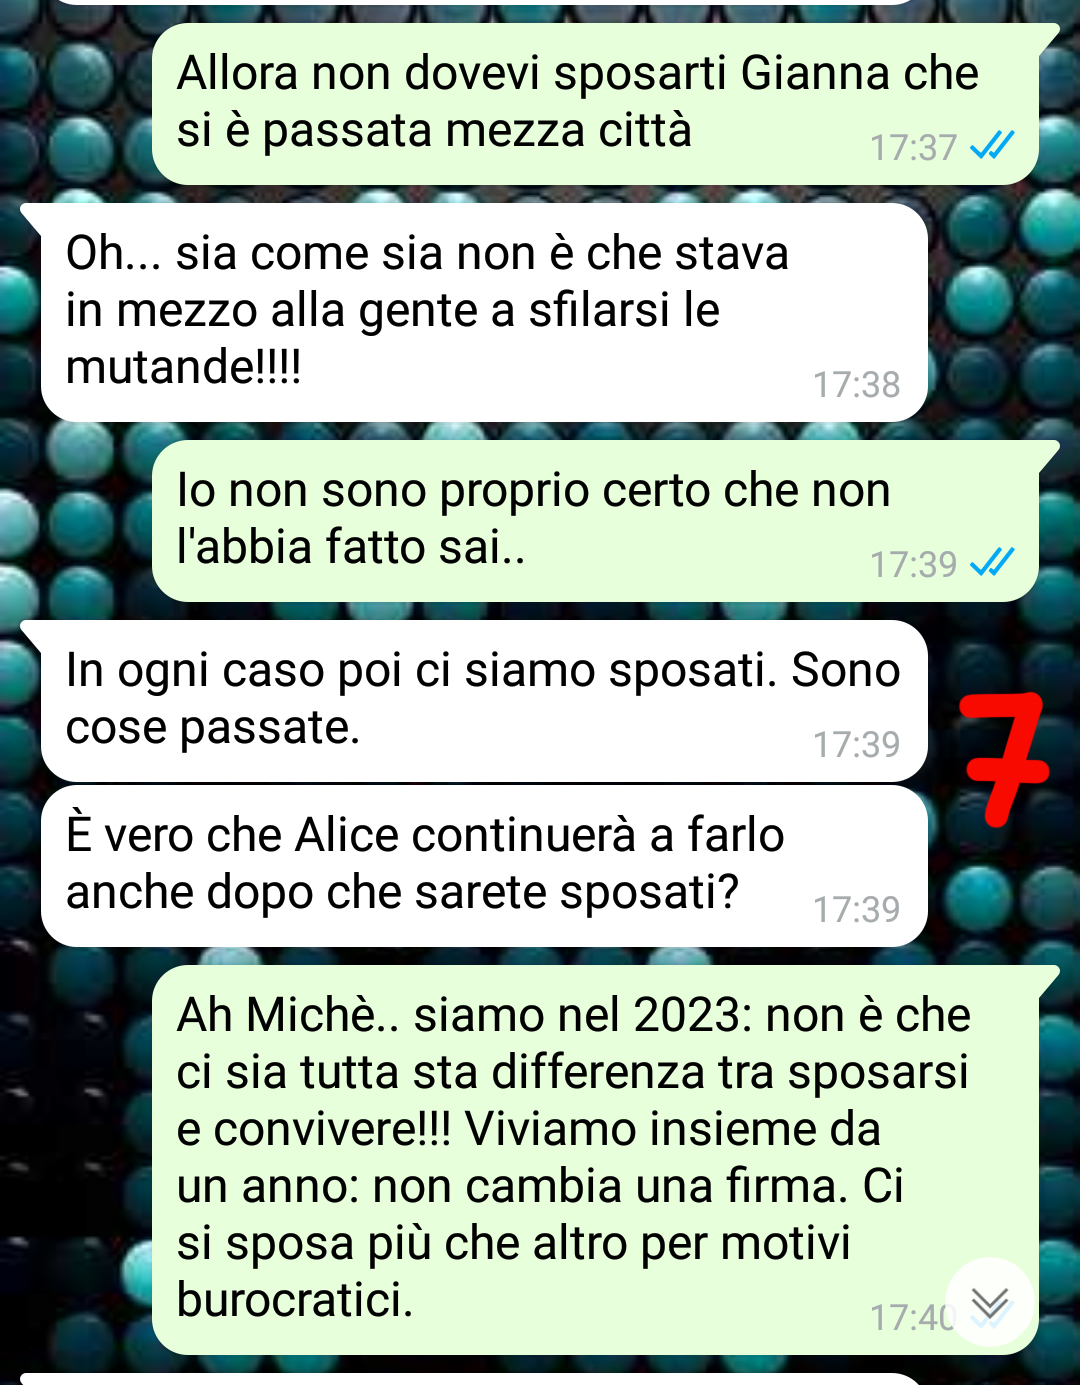Click the 17:38 timestamp on received message
Image resolution: width=1080 pixels, height=1385 pixels.
pos(856,384)
